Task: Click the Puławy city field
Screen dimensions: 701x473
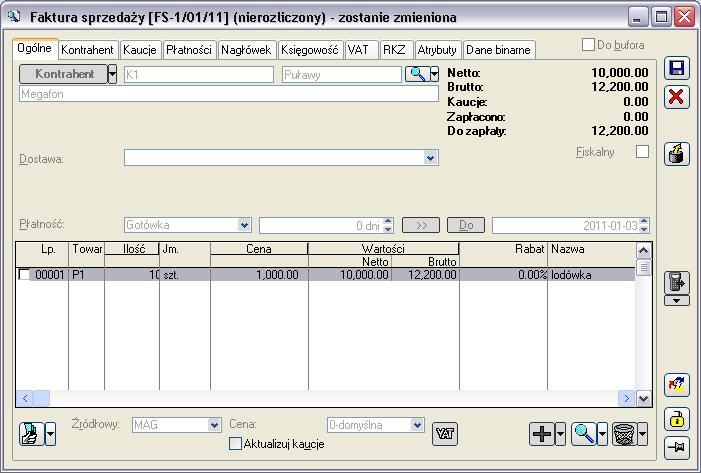Action: pos(342,75)
